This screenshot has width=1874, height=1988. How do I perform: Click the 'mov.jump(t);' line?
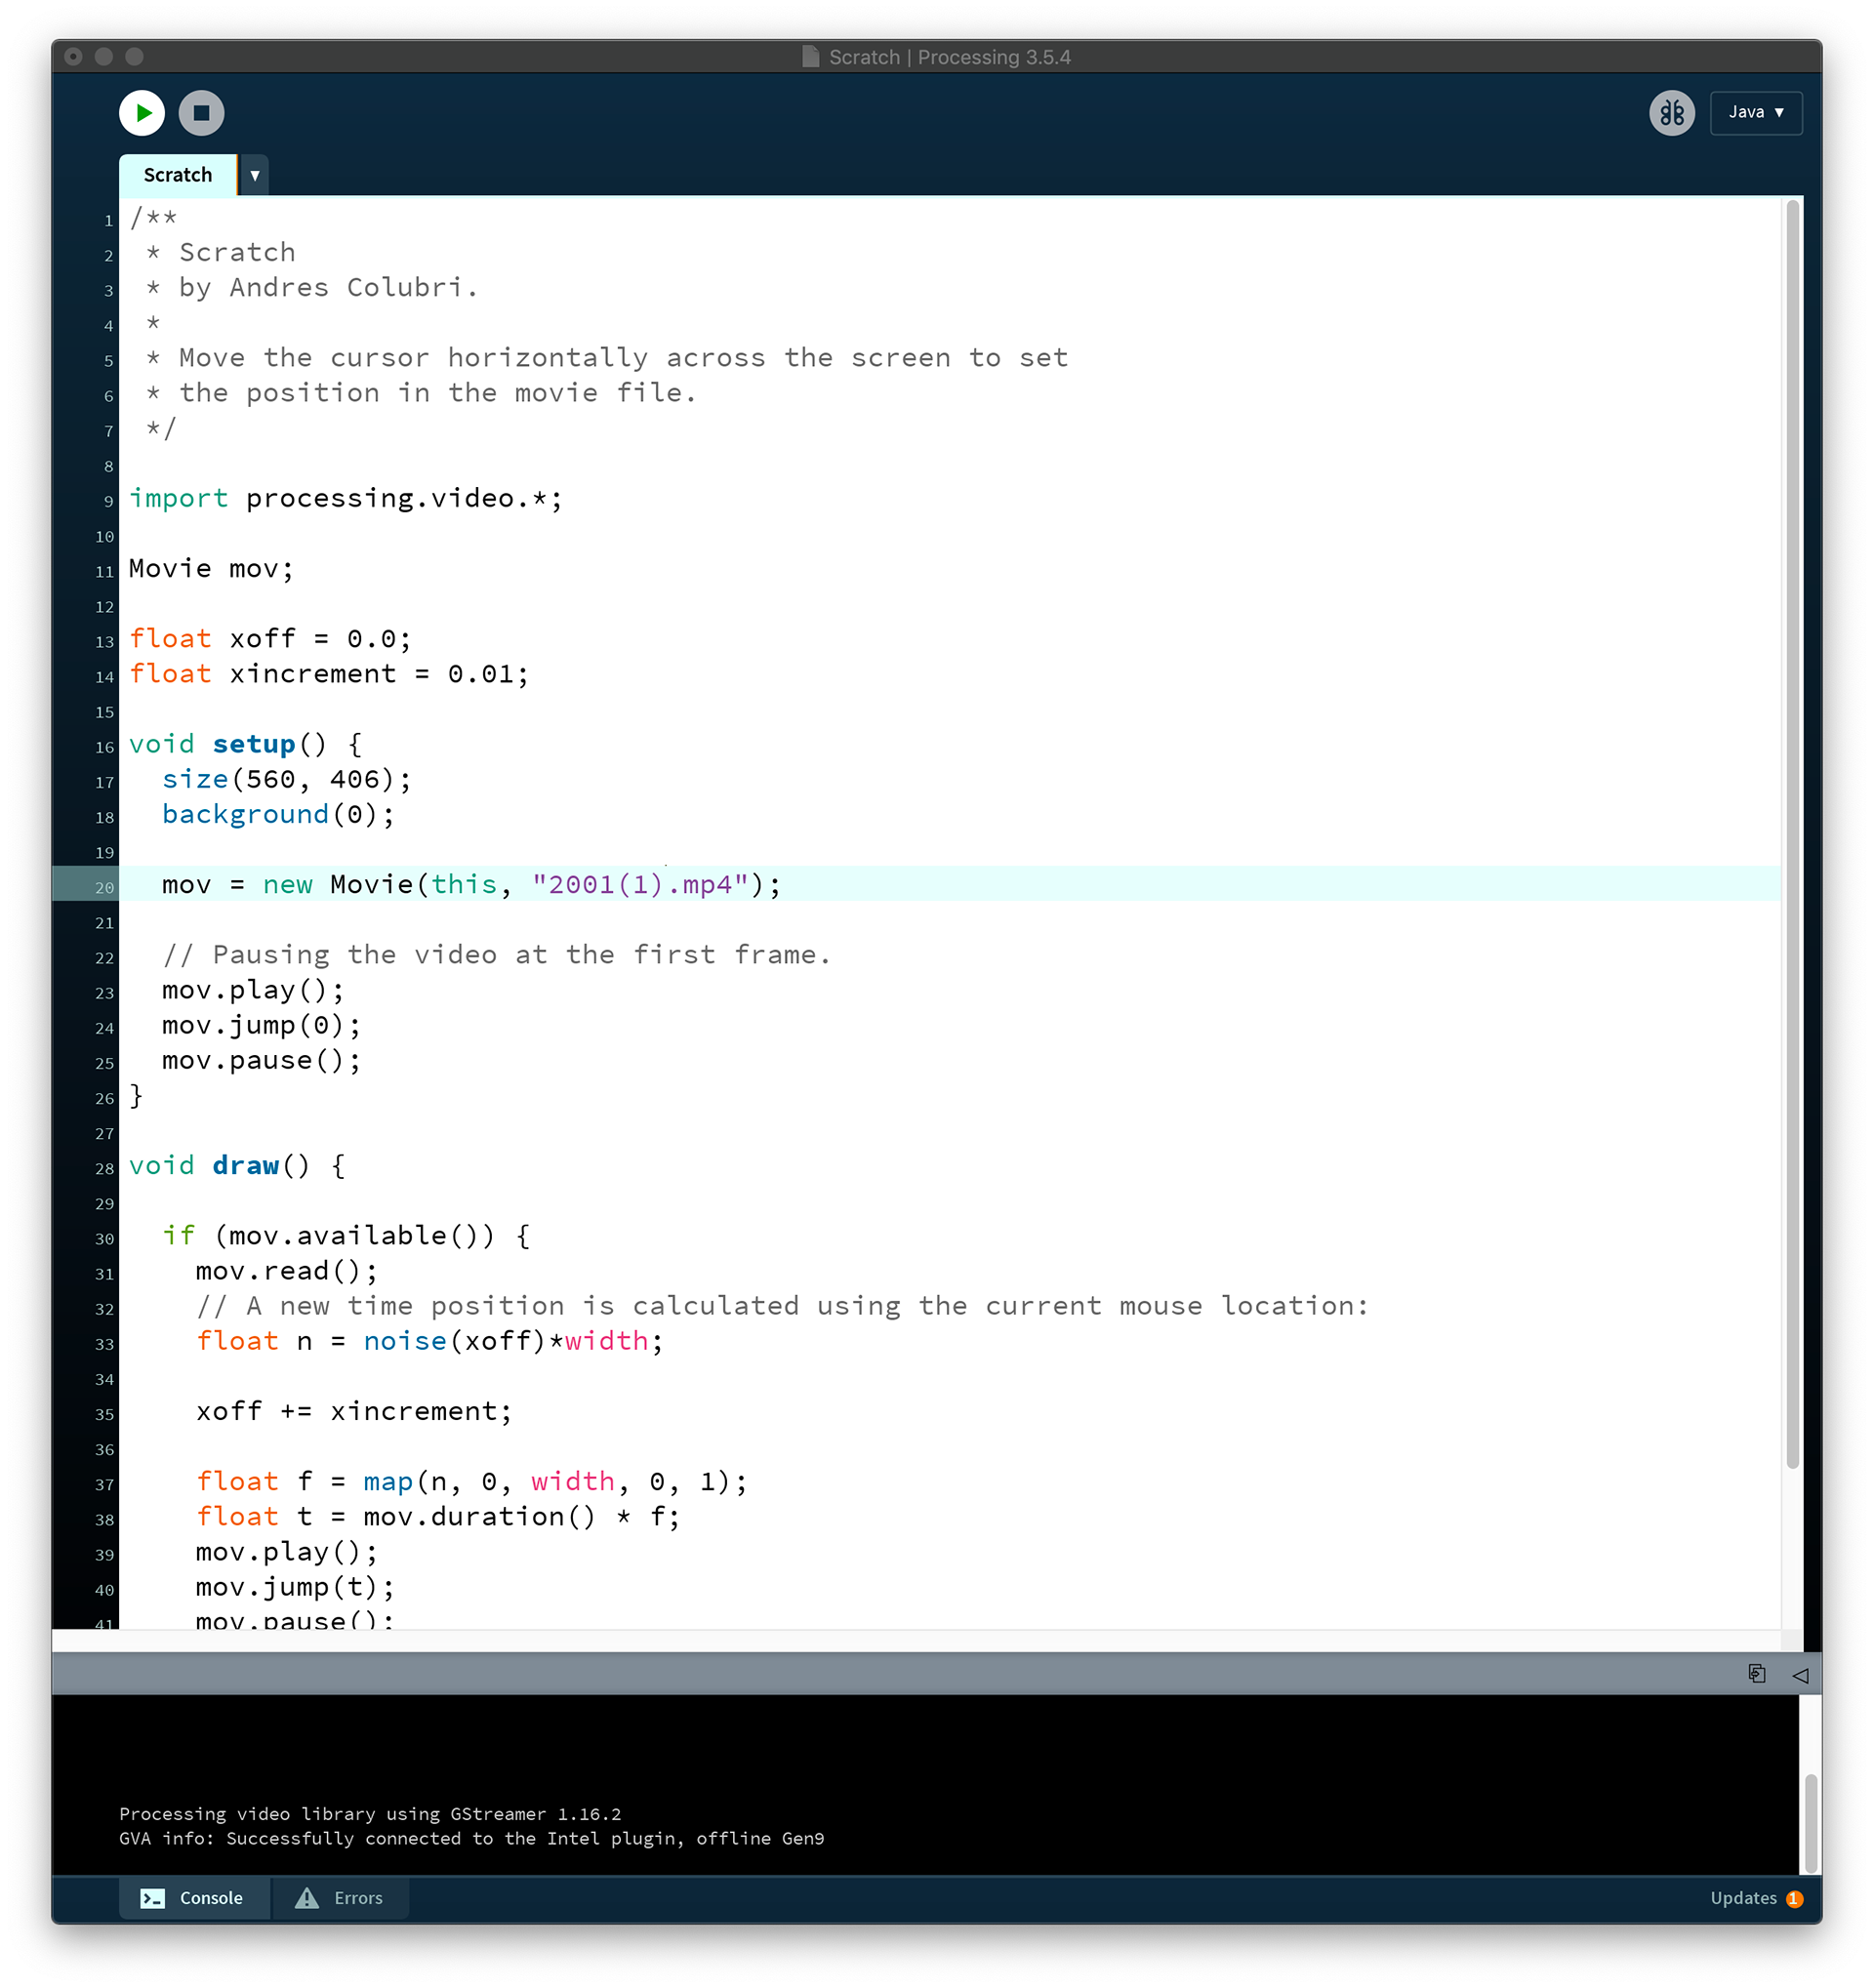pos(296,1586)
